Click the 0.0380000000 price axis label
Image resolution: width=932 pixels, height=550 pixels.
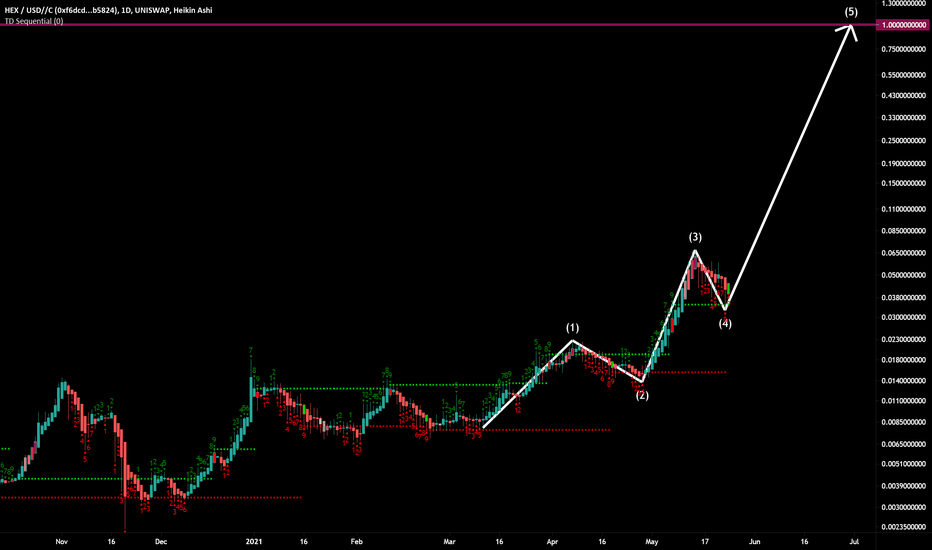[903, 298]
